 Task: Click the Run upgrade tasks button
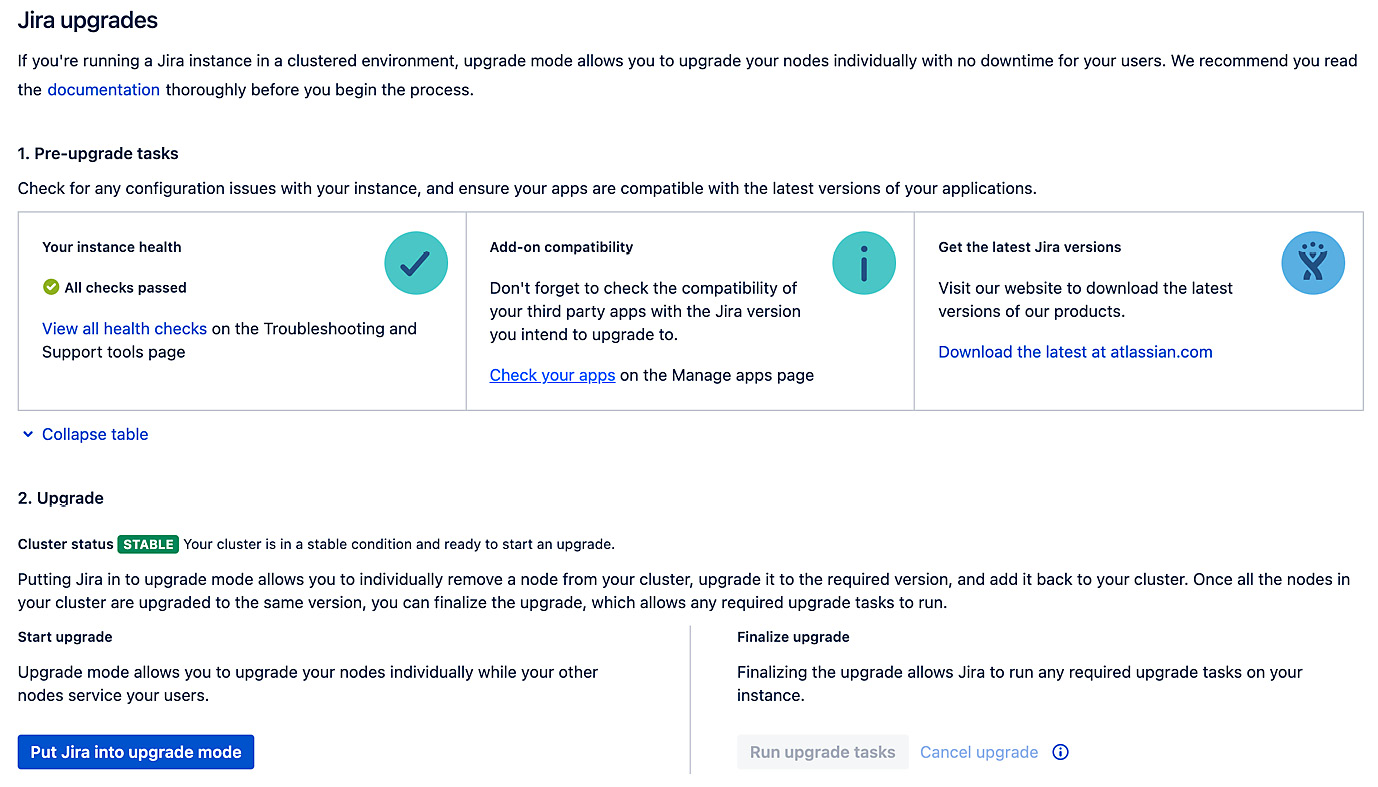point(822,751)
